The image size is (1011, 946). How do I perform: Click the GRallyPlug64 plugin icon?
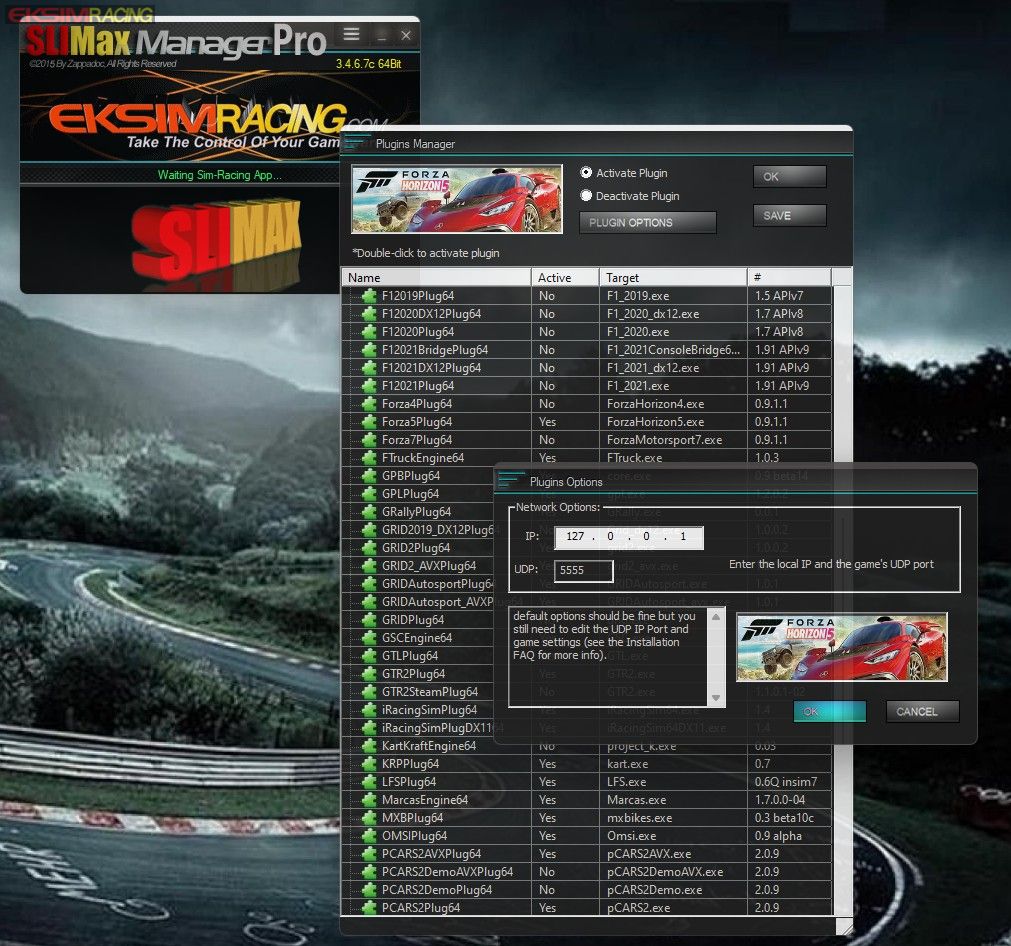tap(369, 512)
